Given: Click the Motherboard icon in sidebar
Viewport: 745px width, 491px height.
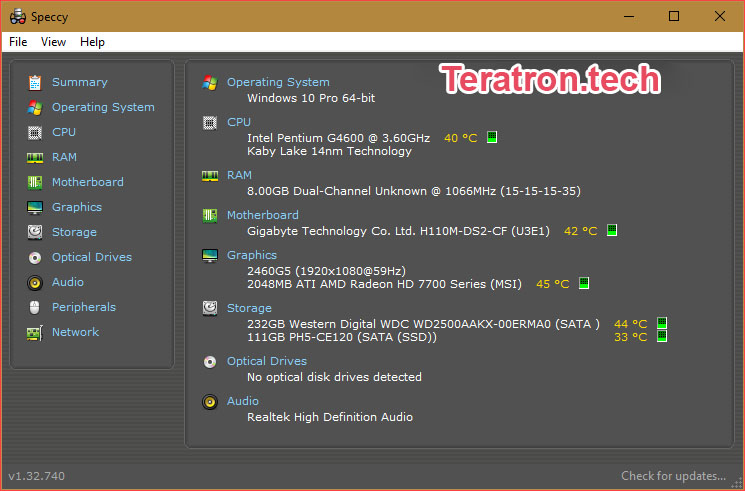Looking at the screenshot, I should point(35,183).
